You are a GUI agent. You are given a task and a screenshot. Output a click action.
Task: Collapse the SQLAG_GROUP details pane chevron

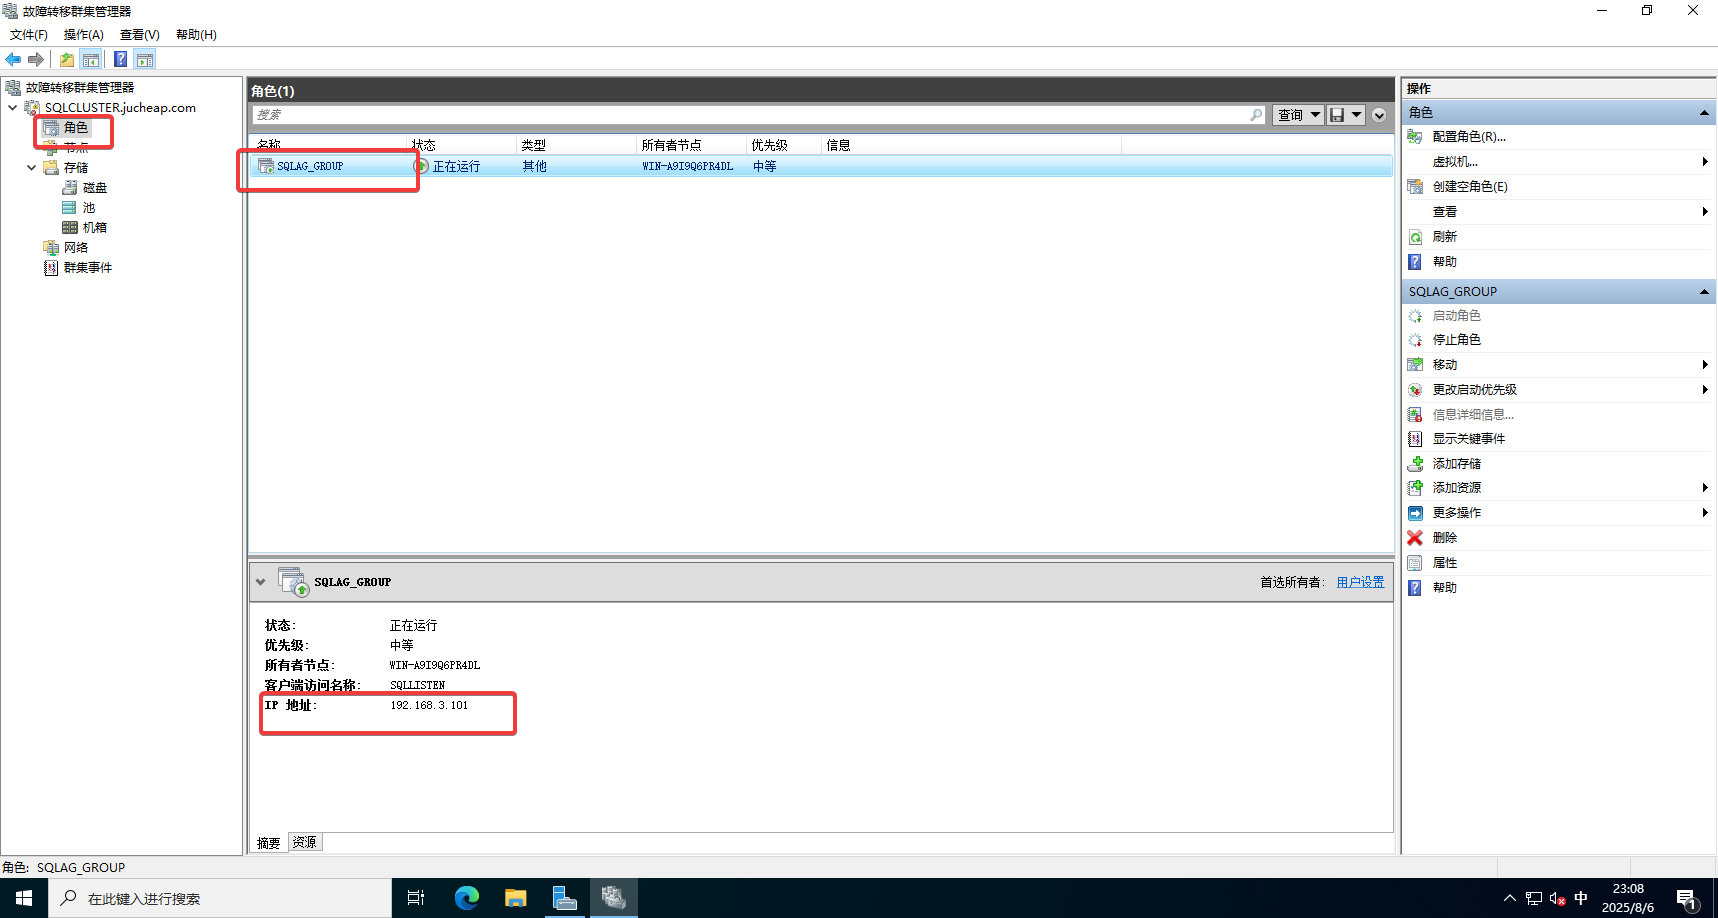click(261, 582)
